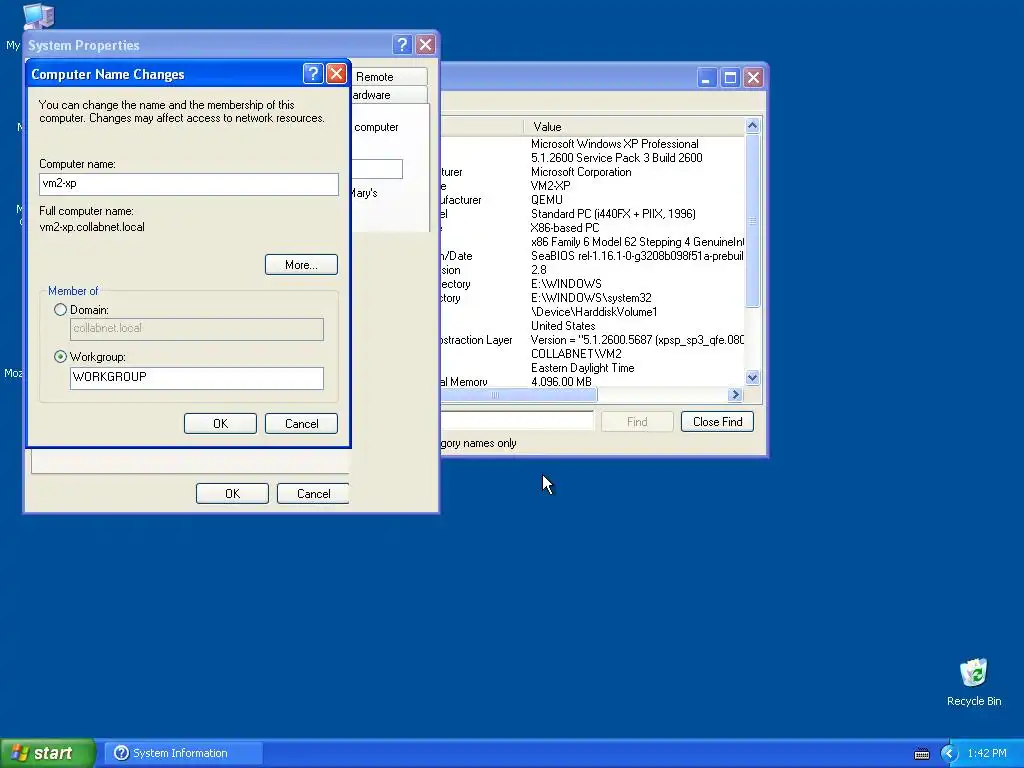
Task: Click the Computer name text field
Action: coord(189,184)
